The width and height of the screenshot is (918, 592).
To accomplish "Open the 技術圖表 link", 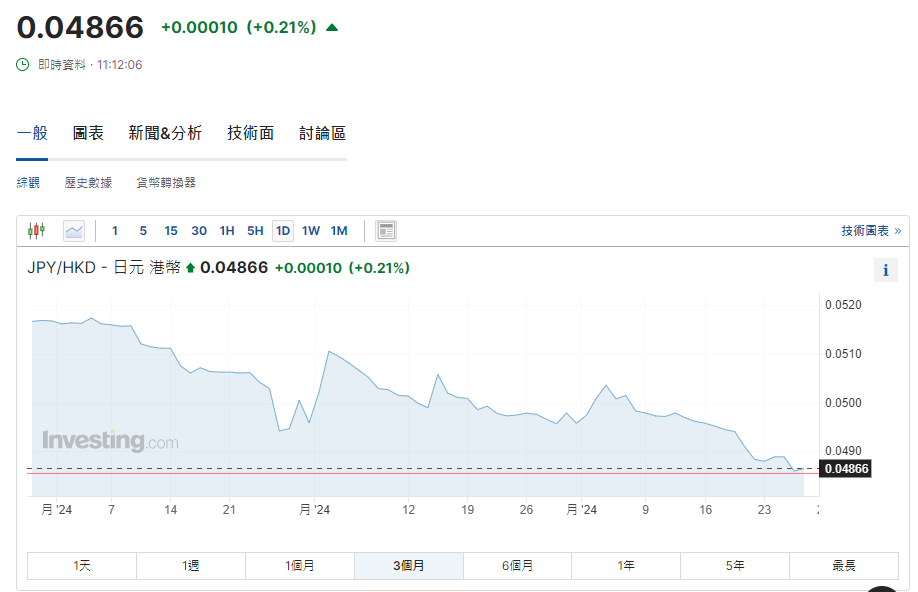I will pos(870,231).
